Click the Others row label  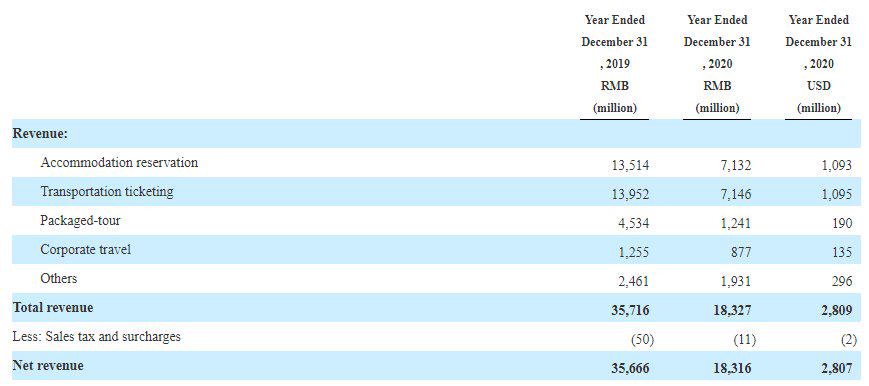(x=58, y=278)
